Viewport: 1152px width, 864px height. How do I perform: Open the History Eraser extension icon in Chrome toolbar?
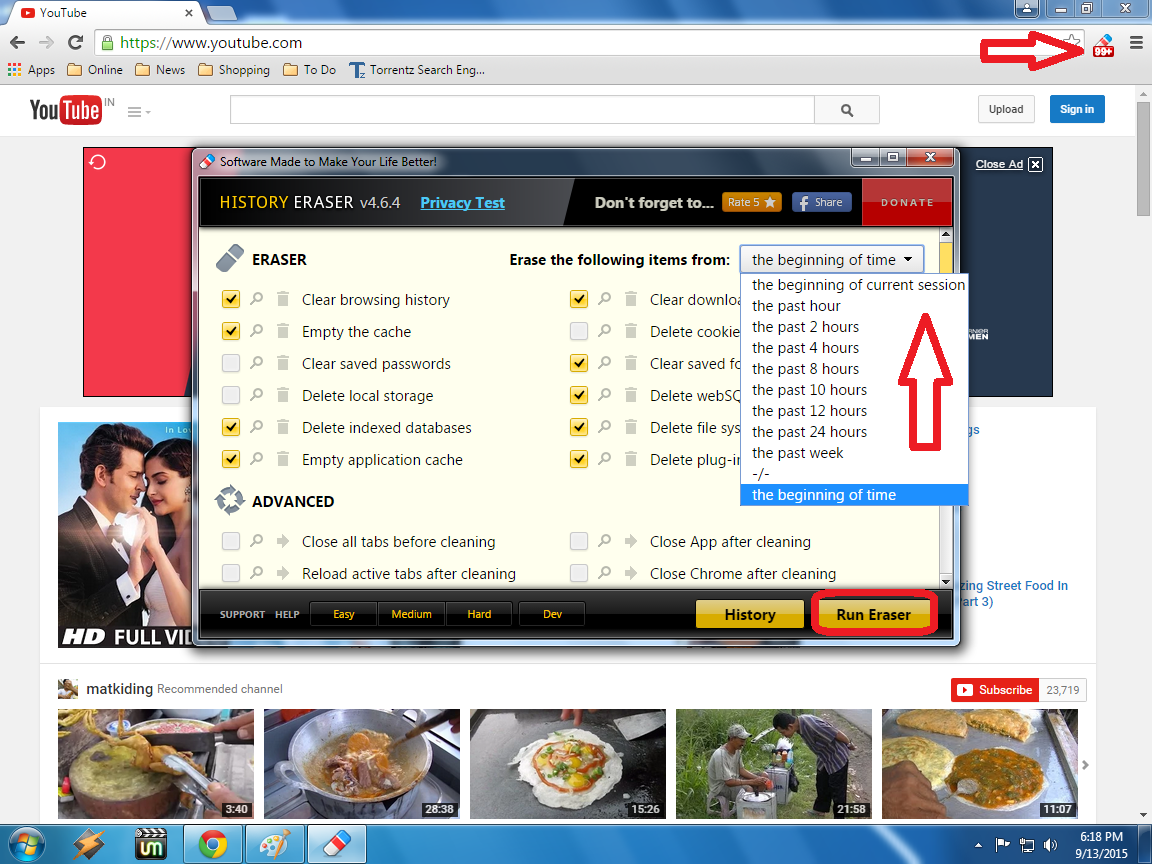[1103, 45]
